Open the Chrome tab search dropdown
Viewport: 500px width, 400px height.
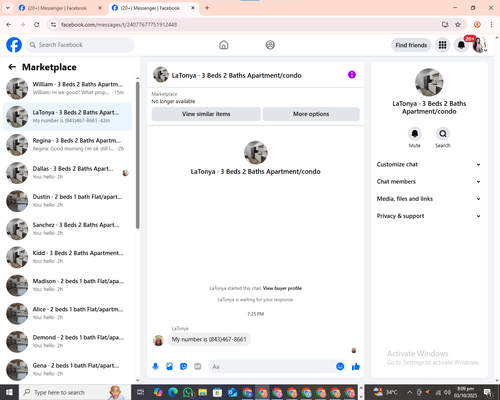click(x=7, y=8)
